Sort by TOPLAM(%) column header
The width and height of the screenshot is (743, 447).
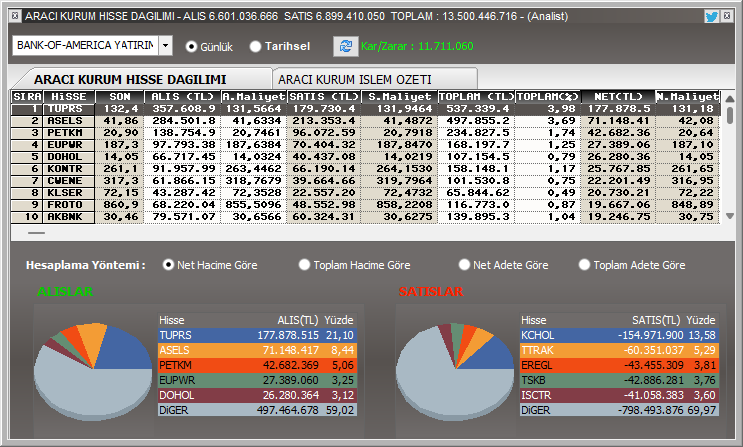click(548, 97)
